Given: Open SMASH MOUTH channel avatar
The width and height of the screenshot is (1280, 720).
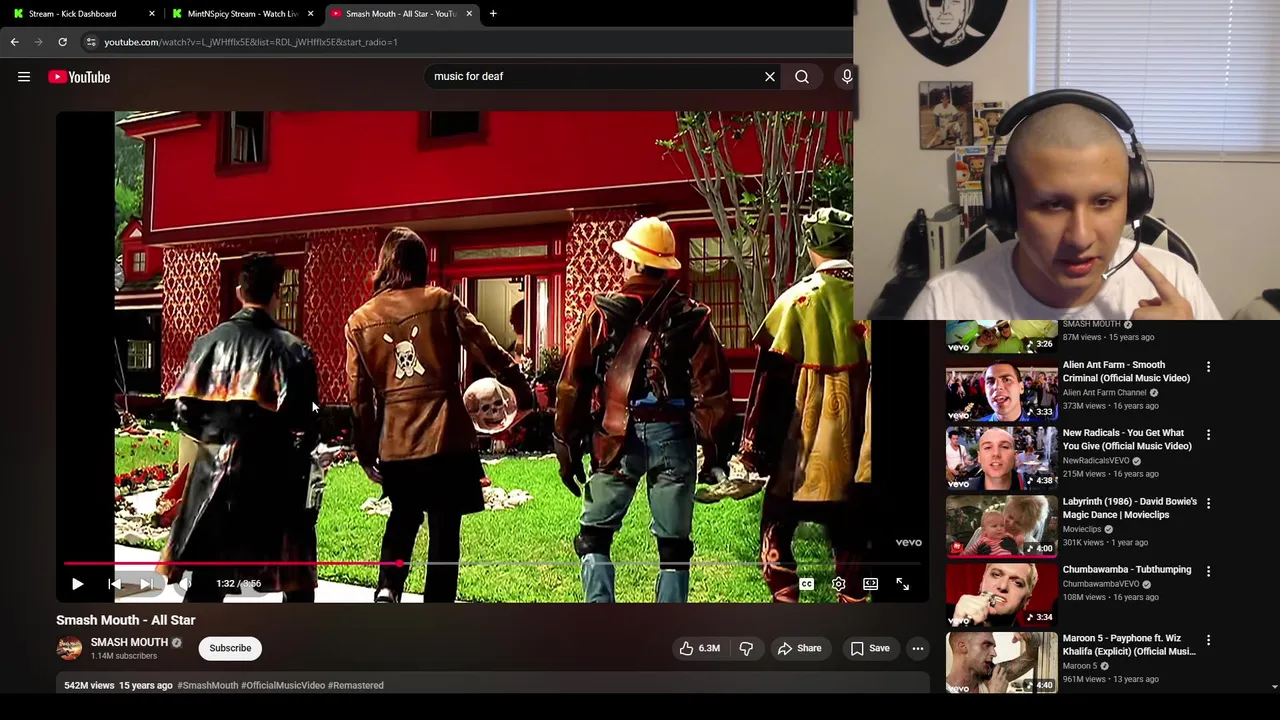Looking at the screenshot, I should [x=69, y=648].
